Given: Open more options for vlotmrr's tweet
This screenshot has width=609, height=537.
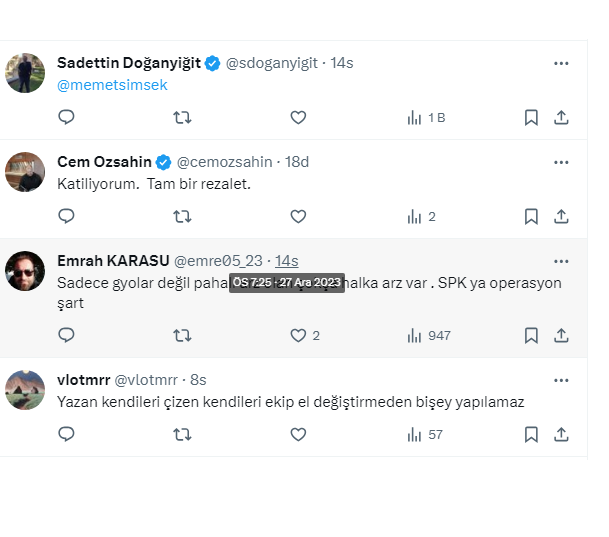Looking at the screenshot, I should coord(561,380).
